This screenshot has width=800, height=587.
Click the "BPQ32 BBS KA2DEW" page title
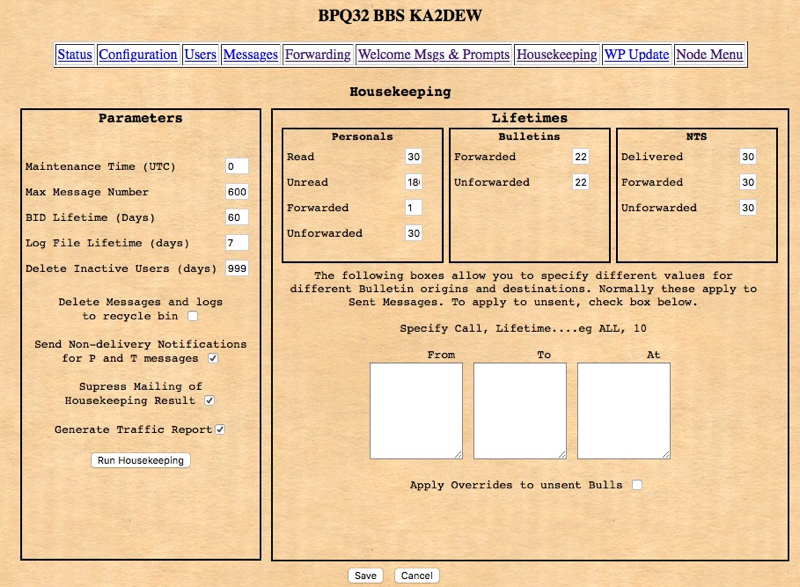pos(400,15)
